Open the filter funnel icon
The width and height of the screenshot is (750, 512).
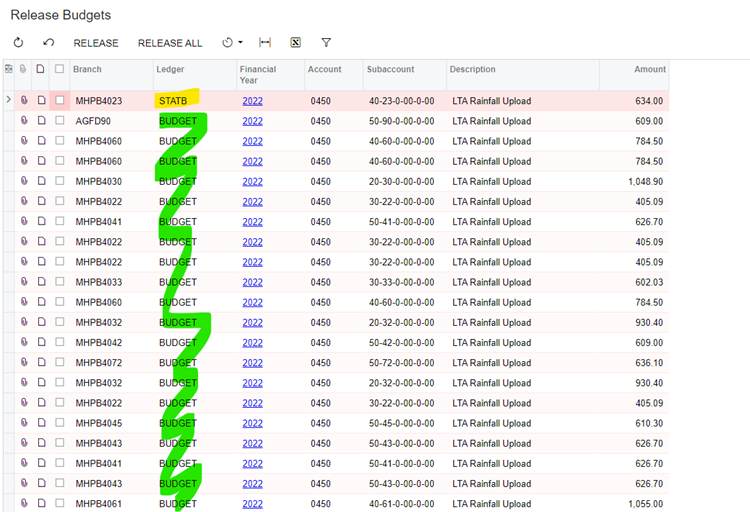click(326, 43)
